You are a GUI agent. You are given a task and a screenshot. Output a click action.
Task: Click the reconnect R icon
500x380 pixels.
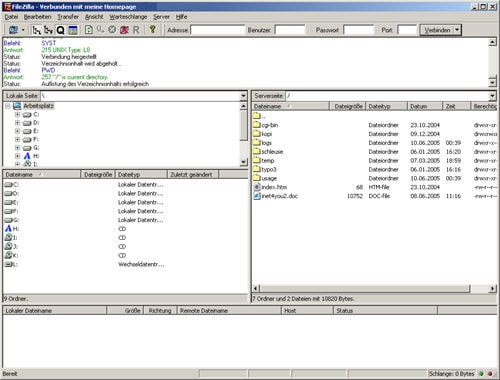[136, 30]
